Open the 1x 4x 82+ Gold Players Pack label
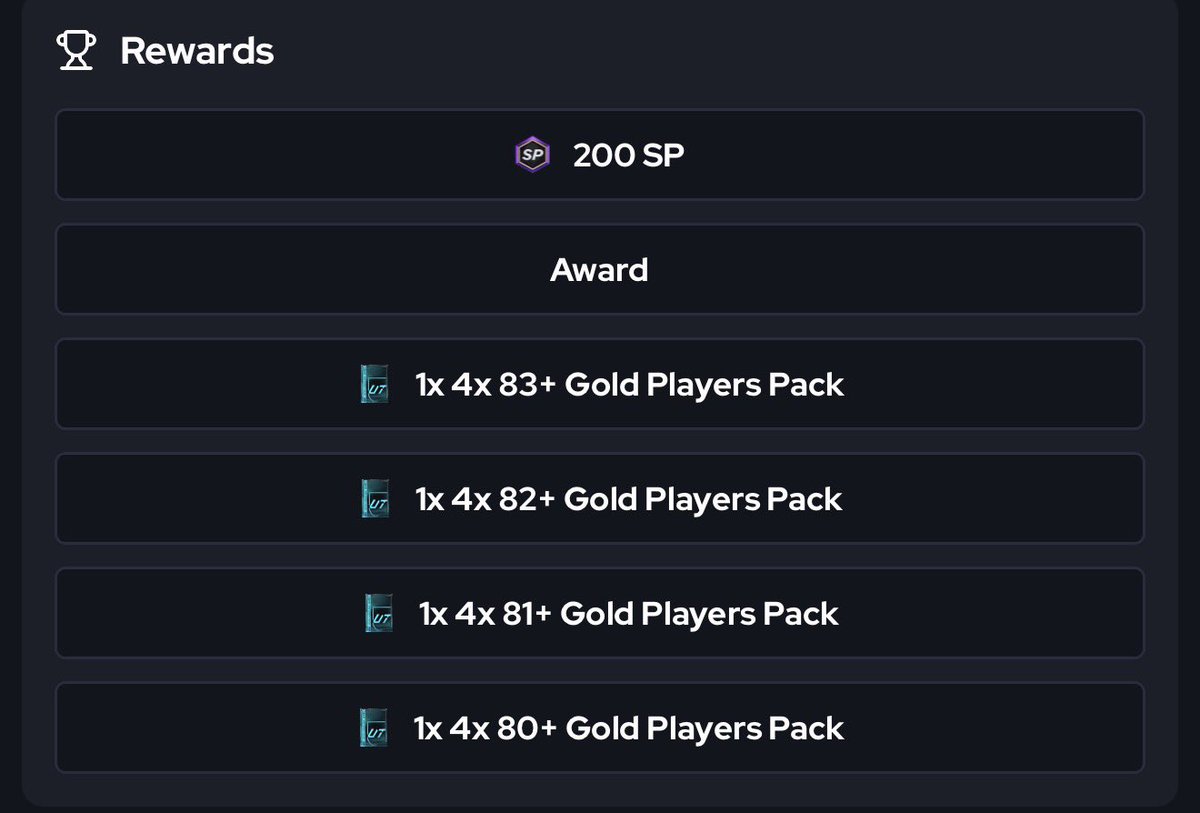Screen dimensions: 1200x813 (629, 499)
